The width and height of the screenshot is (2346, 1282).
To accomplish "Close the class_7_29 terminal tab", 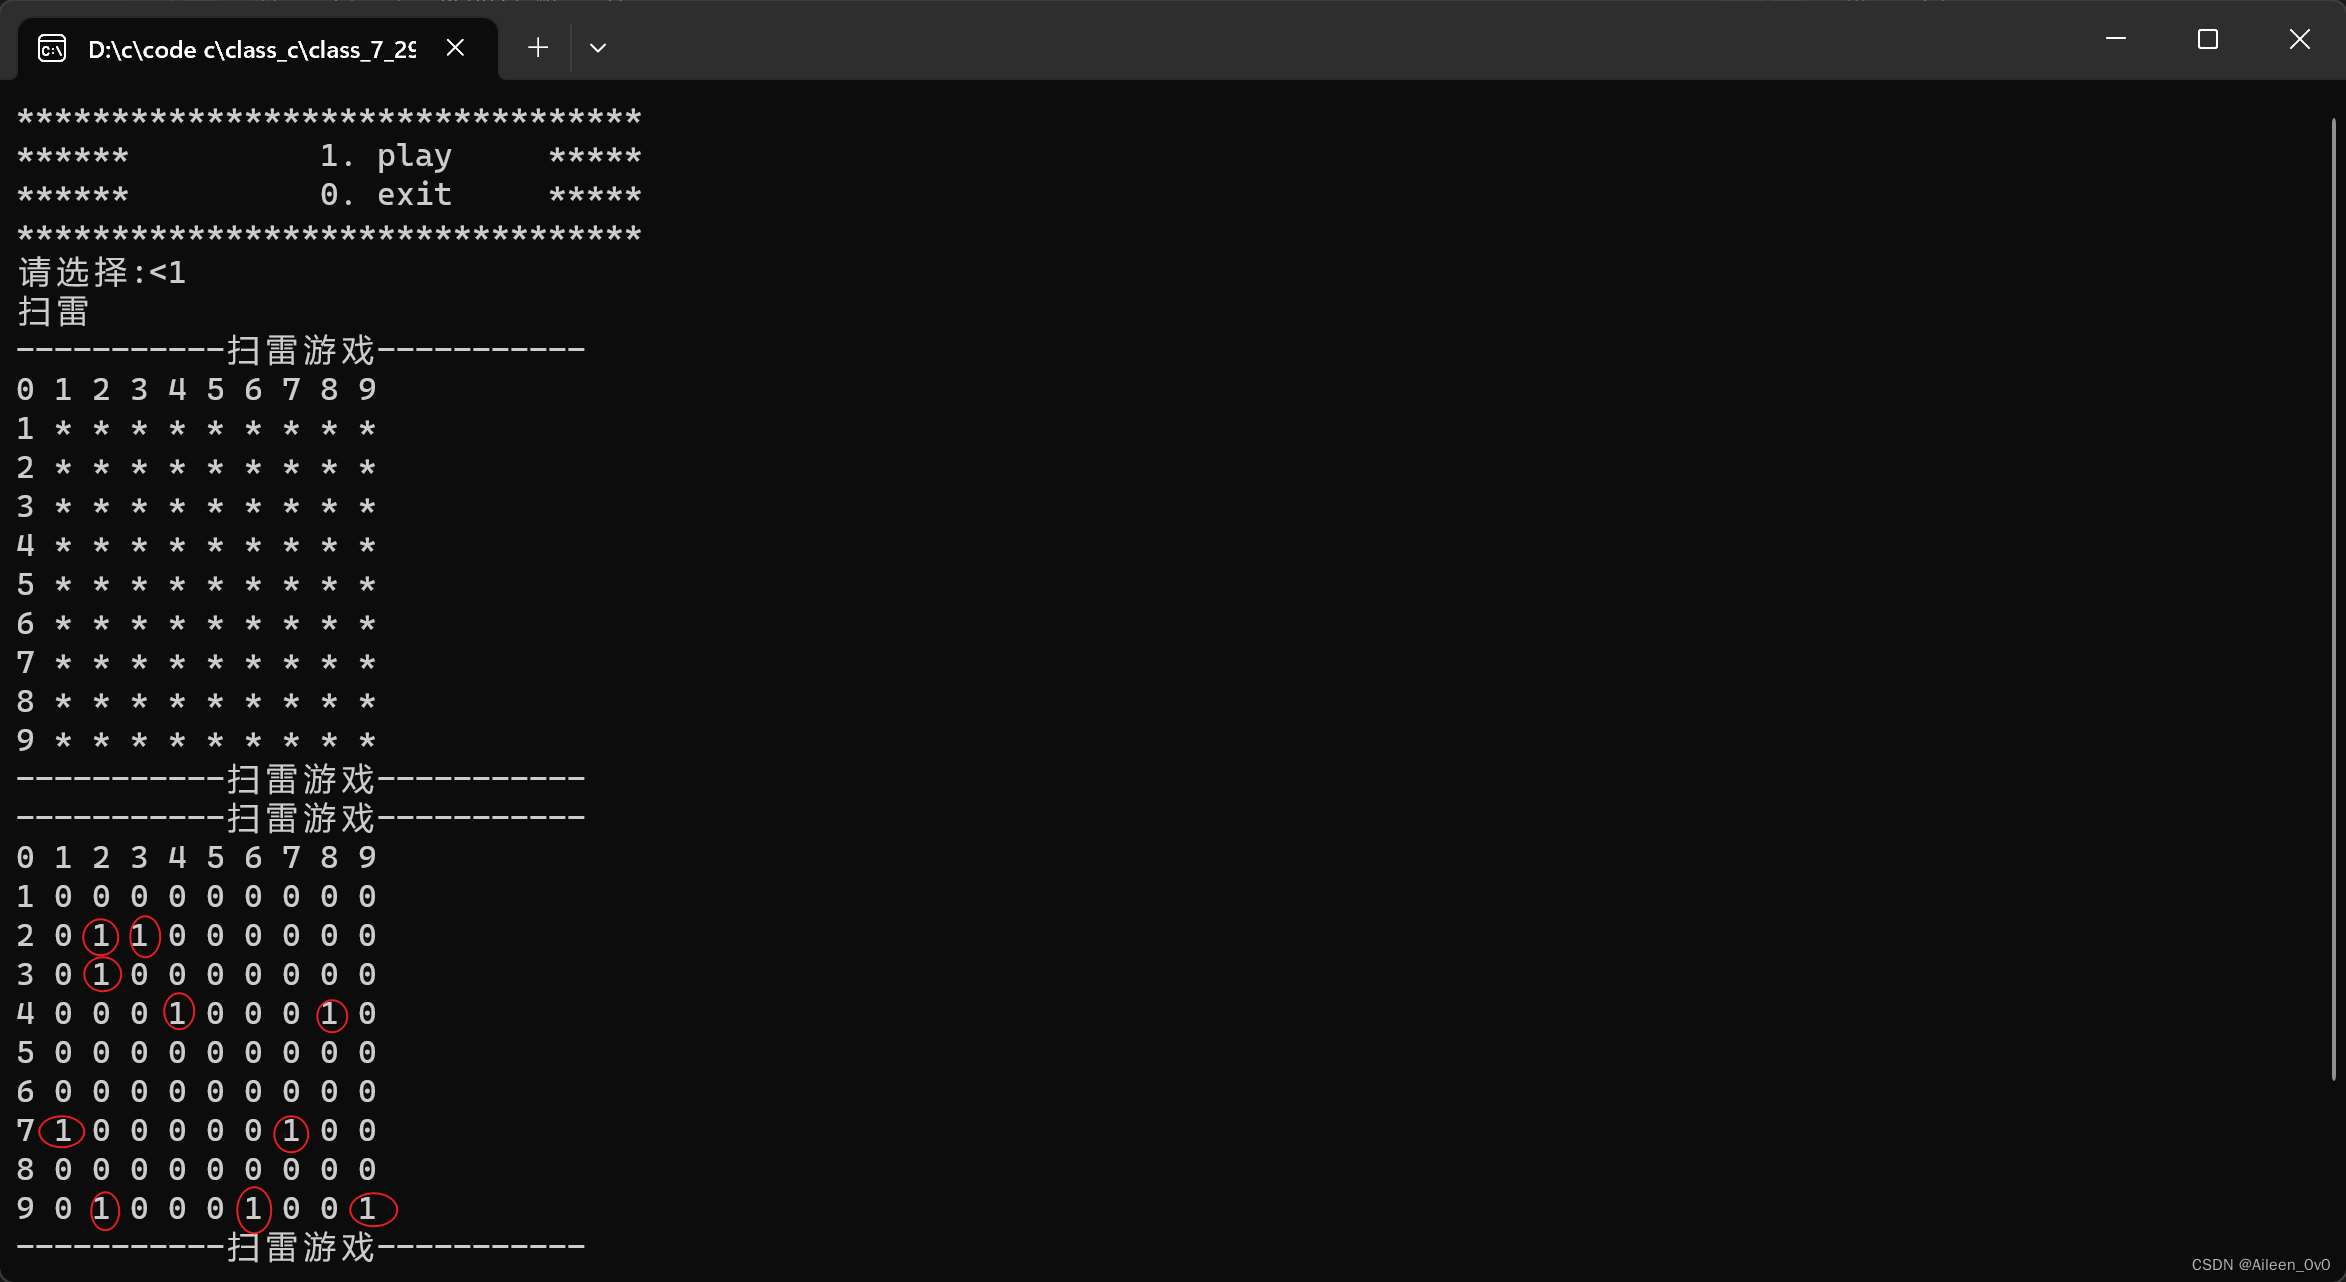I will click(455, 48).
